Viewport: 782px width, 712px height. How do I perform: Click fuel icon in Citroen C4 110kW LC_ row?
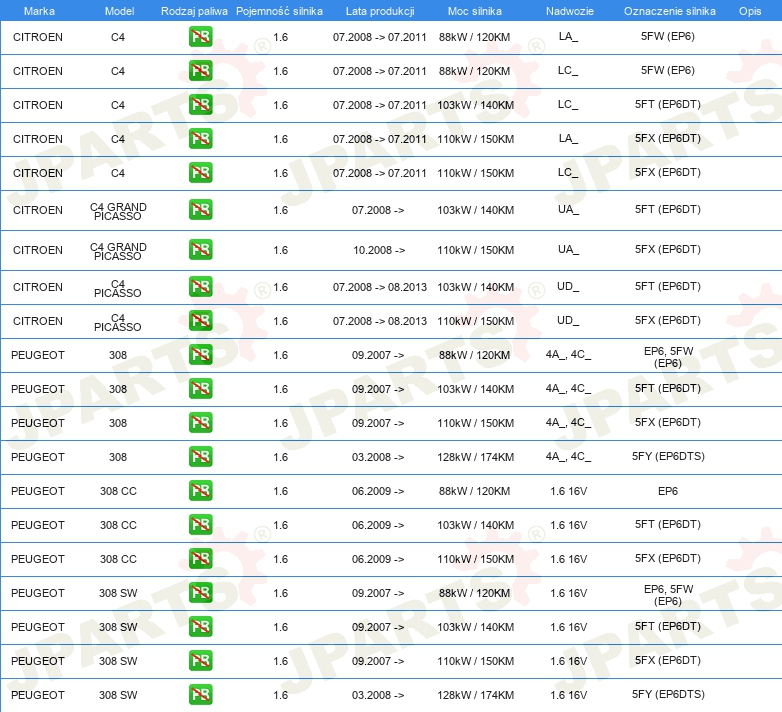tap(200, 173)
